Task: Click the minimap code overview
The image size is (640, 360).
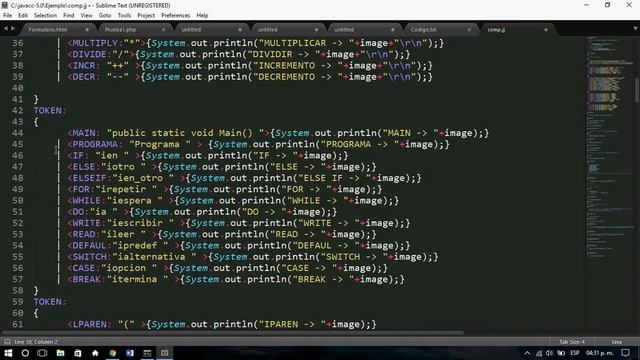Action: click(x=609, y=147)
